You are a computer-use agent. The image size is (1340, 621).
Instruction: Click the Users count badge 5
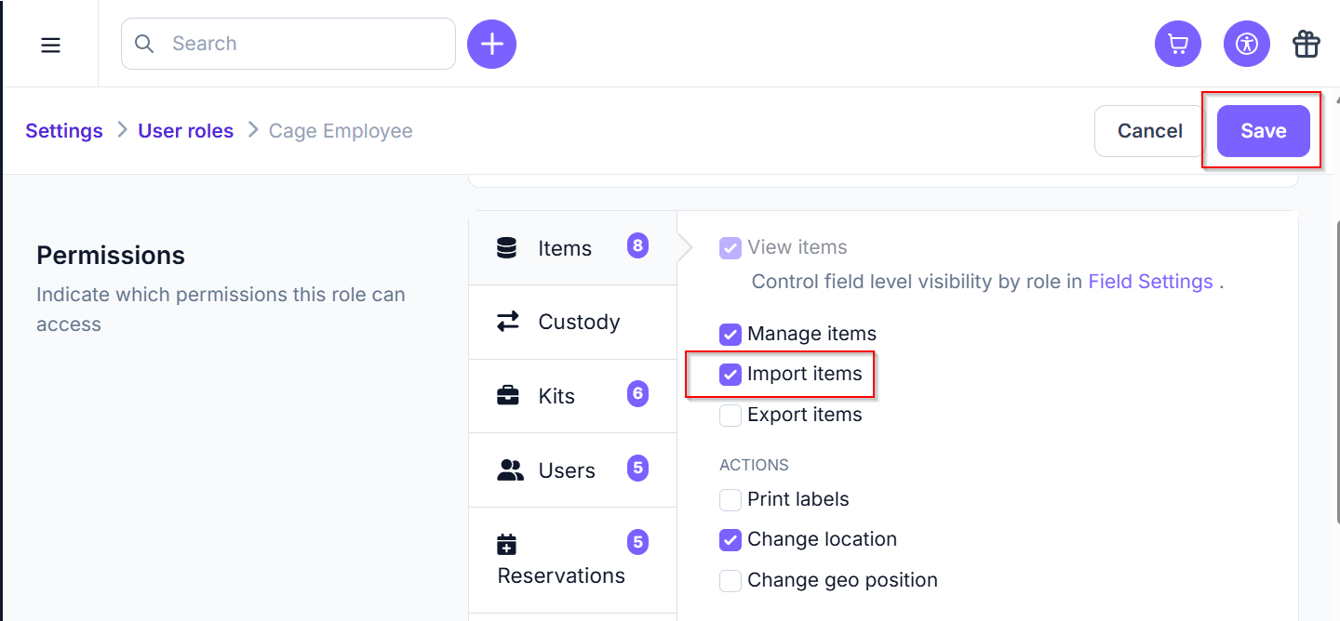638,467
